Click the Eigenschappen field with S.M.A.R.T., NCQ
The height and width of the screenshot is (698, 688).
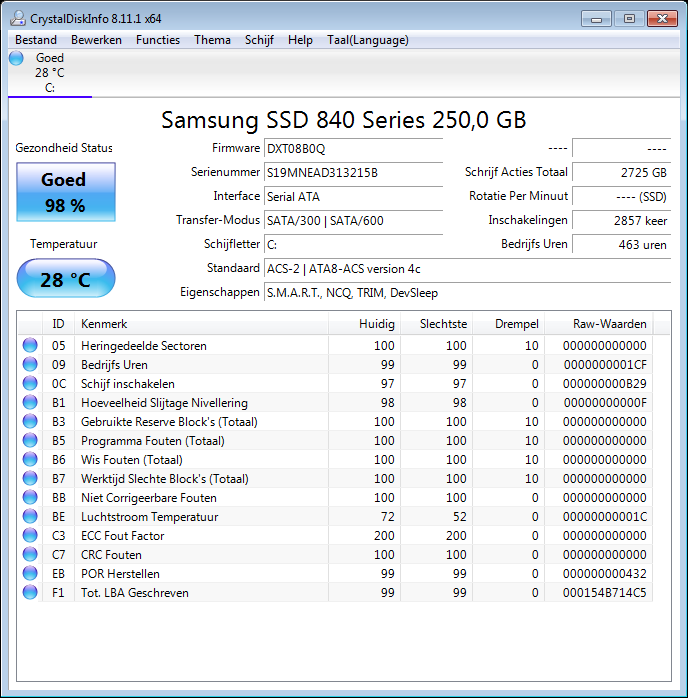(467, 293)
